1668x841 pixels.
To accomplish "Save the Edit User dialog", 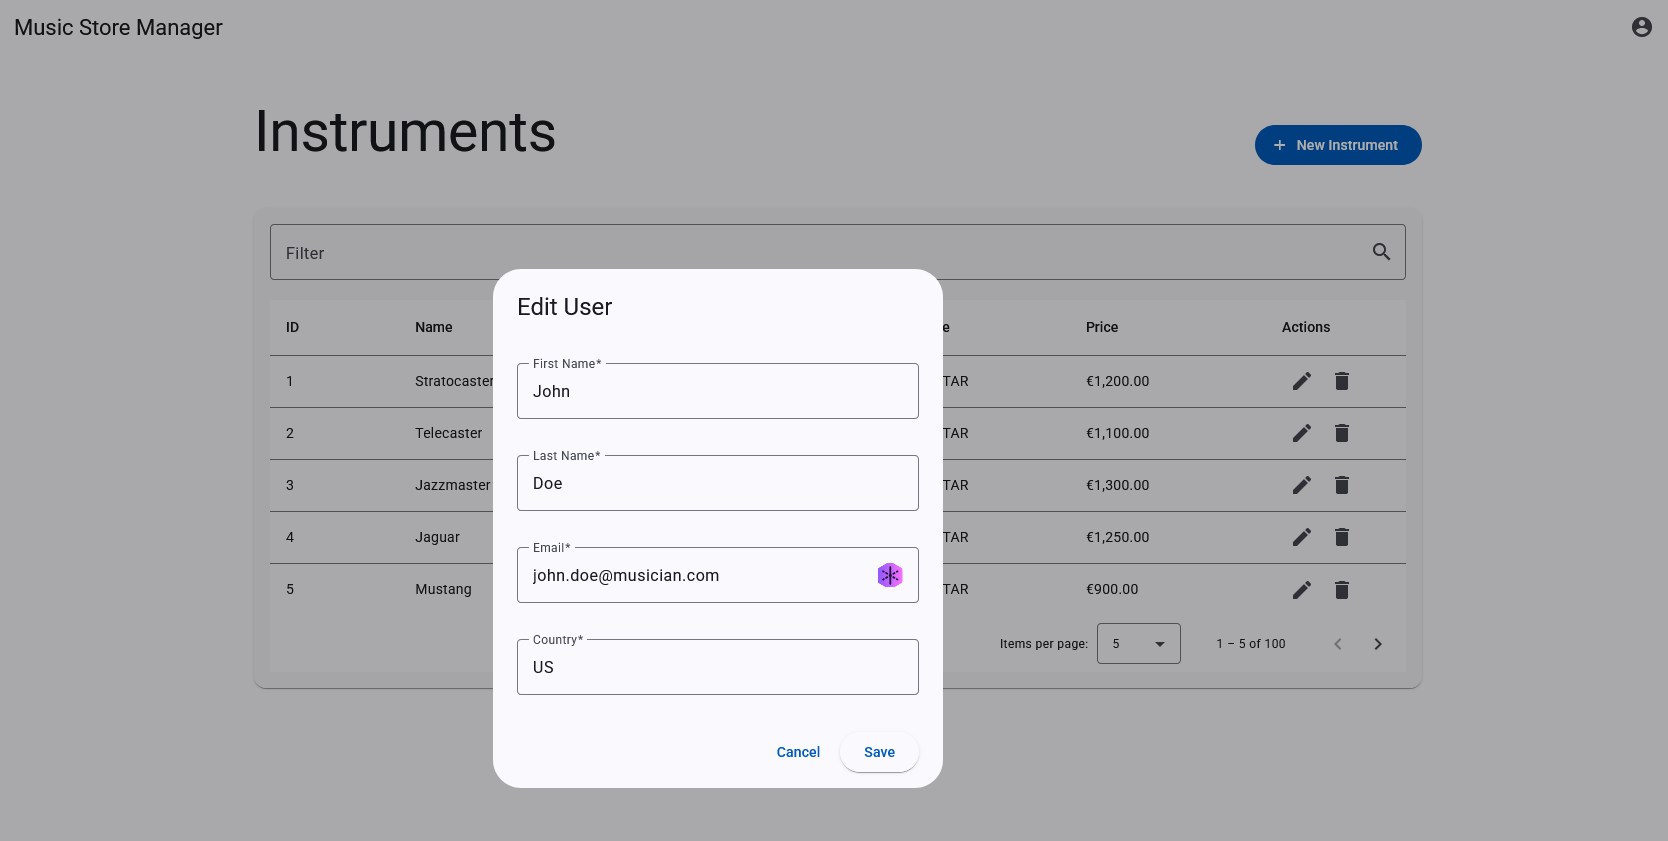I will coord(879,752).
